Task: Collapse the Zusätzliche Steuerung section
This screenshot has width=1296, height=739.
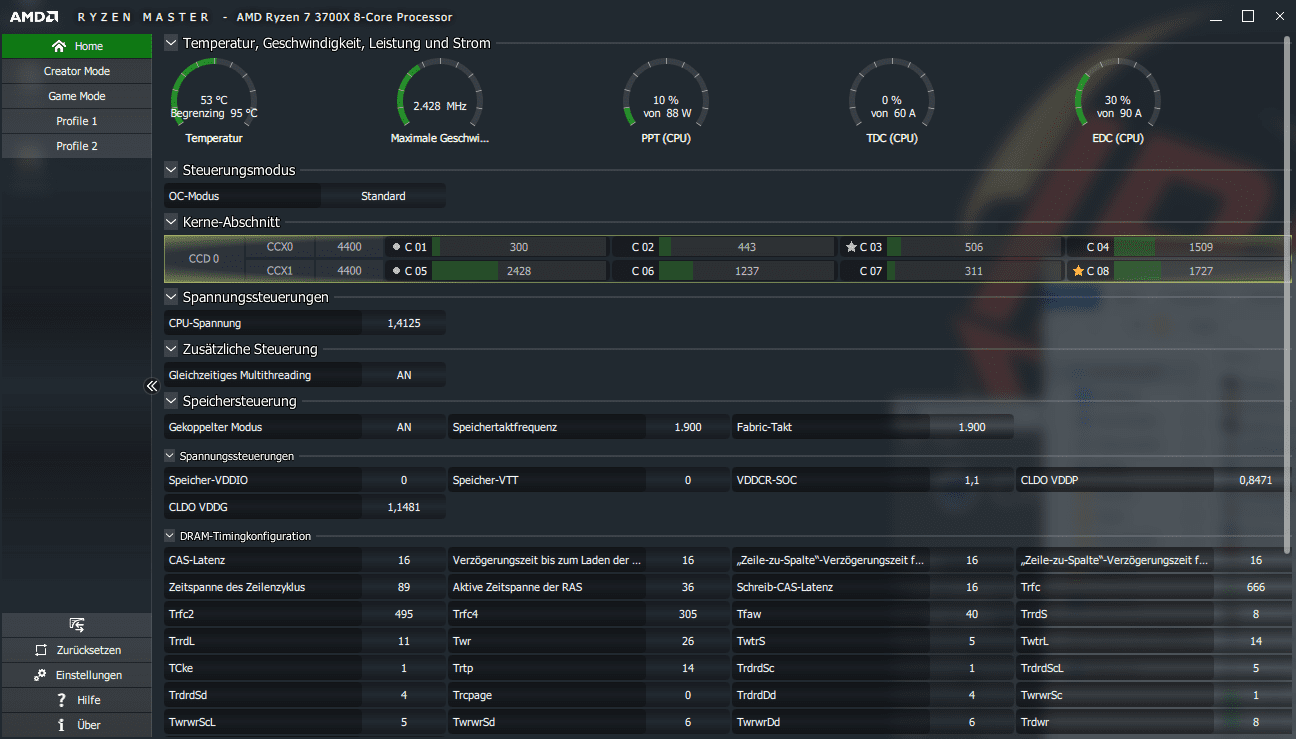Action: 171,349
